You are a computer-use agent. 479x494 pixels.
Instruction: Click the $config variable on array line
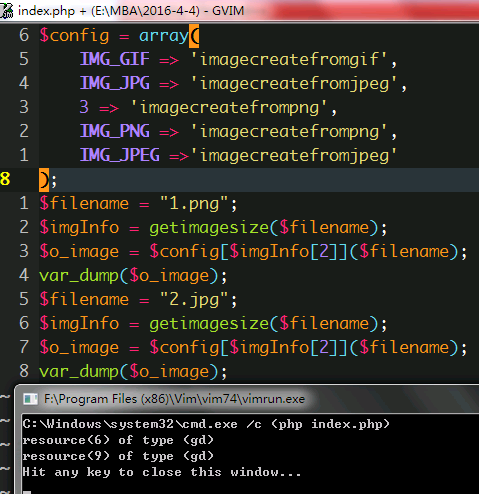pos(74,36)
